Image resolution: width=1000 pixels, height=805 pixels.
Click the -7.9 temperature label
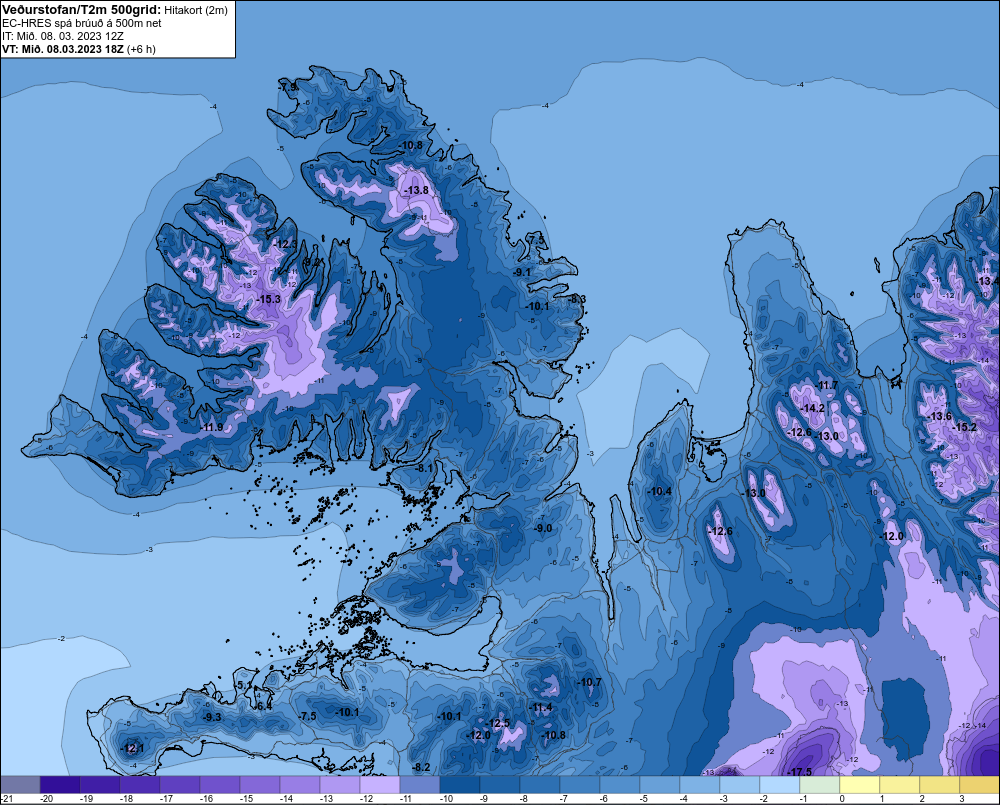(288, 87)
